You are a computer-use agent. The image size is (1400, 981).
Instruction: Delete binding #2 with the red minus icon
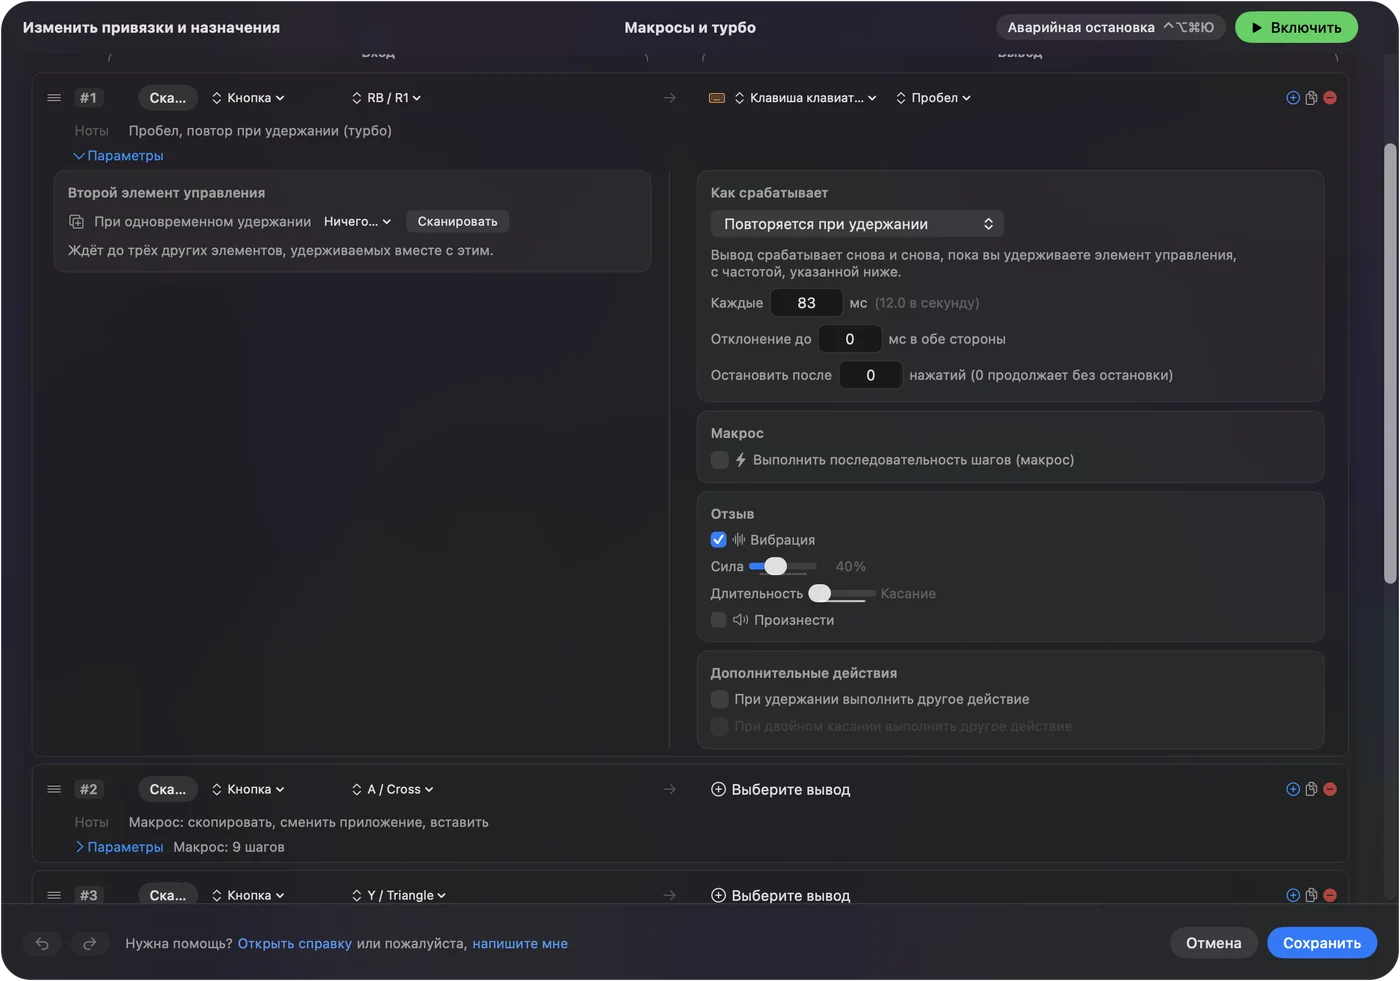[x=1330, y=789]
